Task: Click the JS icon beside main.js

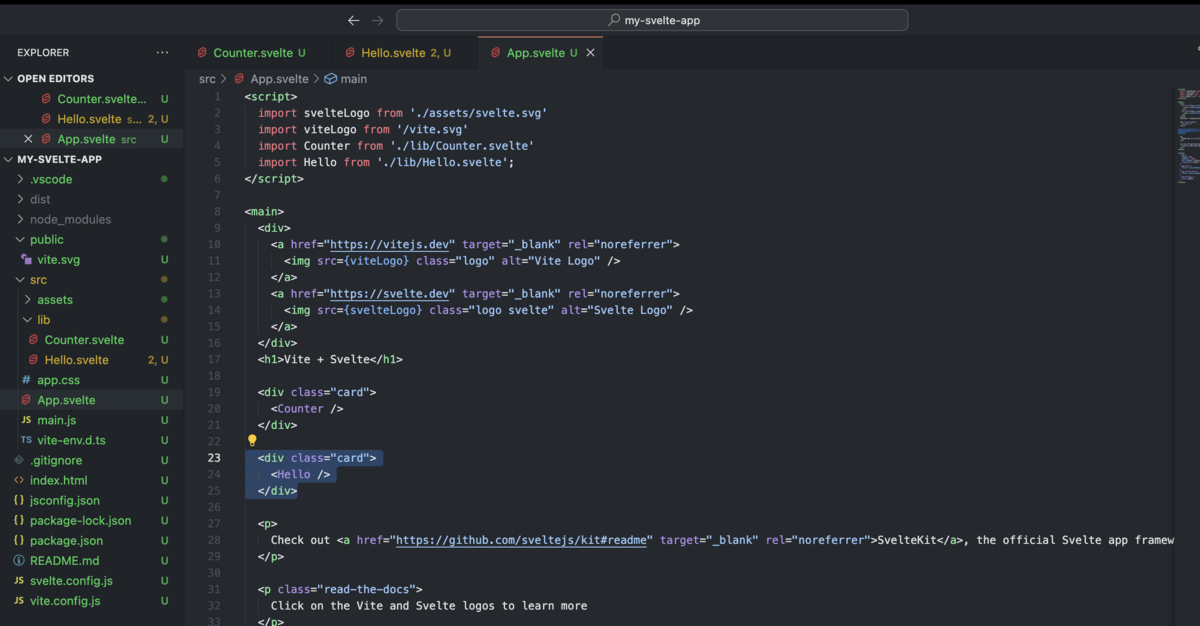Action: [27, 420]
